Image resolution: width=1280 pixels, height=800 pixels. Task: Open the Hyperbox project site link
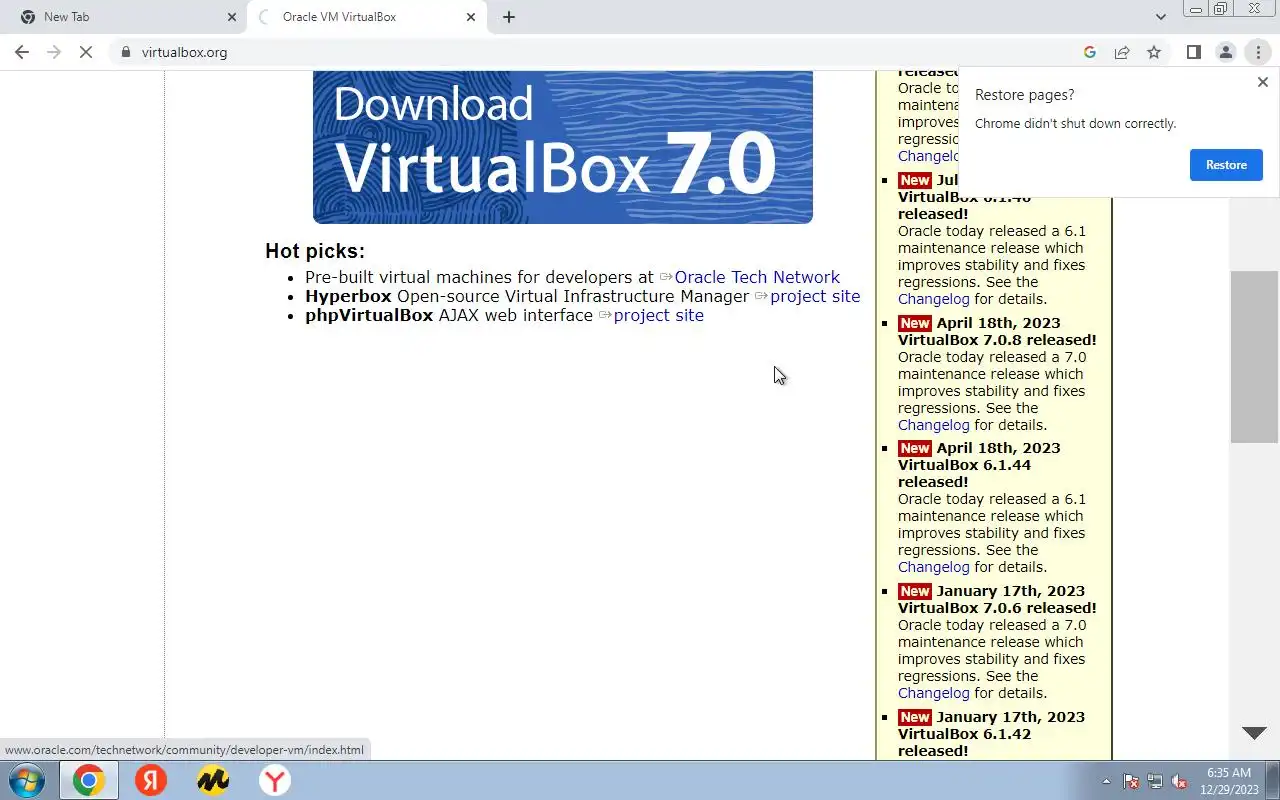coord(815,296)
